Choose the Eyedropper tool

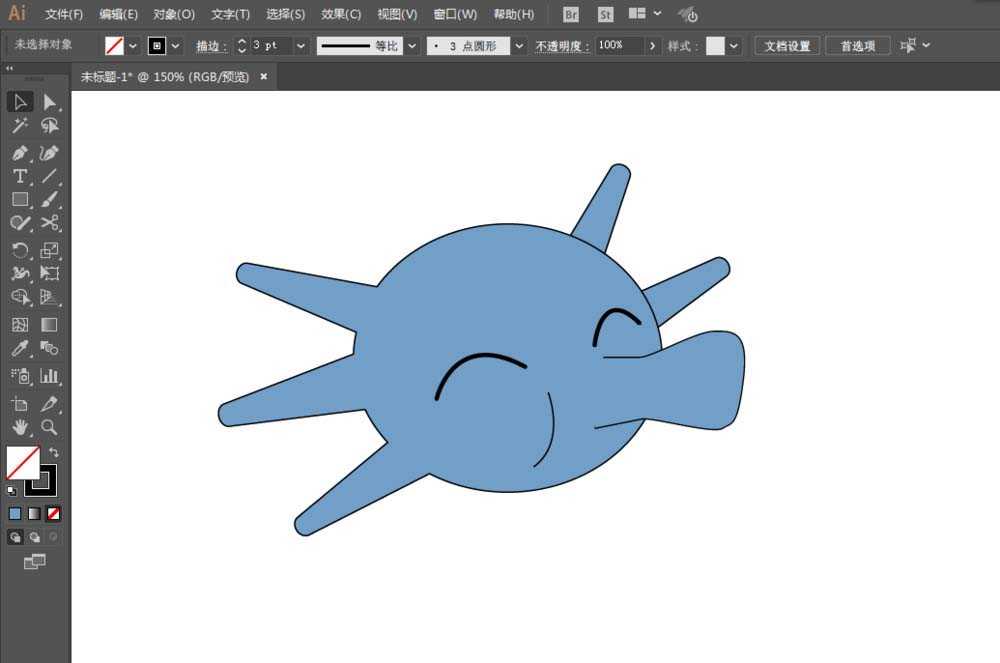[19, 349]
